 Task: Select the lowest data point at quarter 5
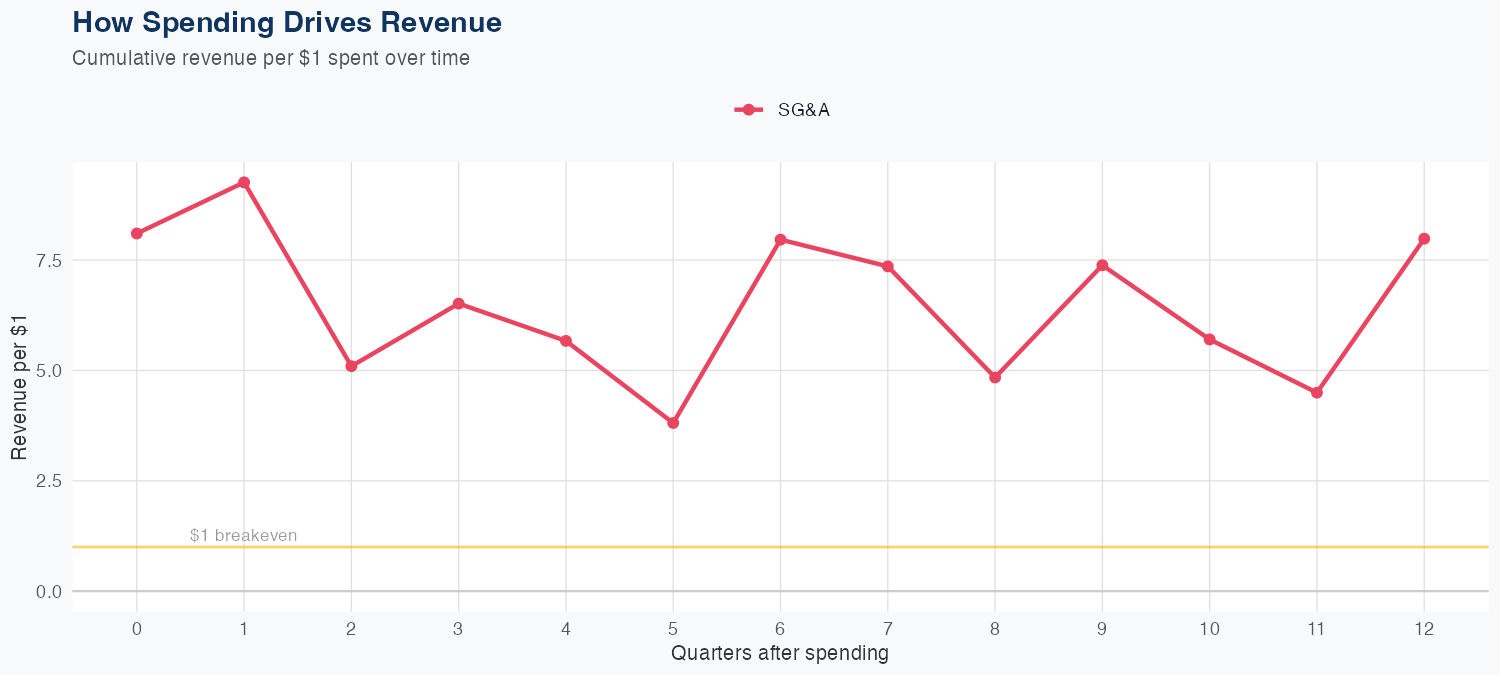click(x=673, y=423)
